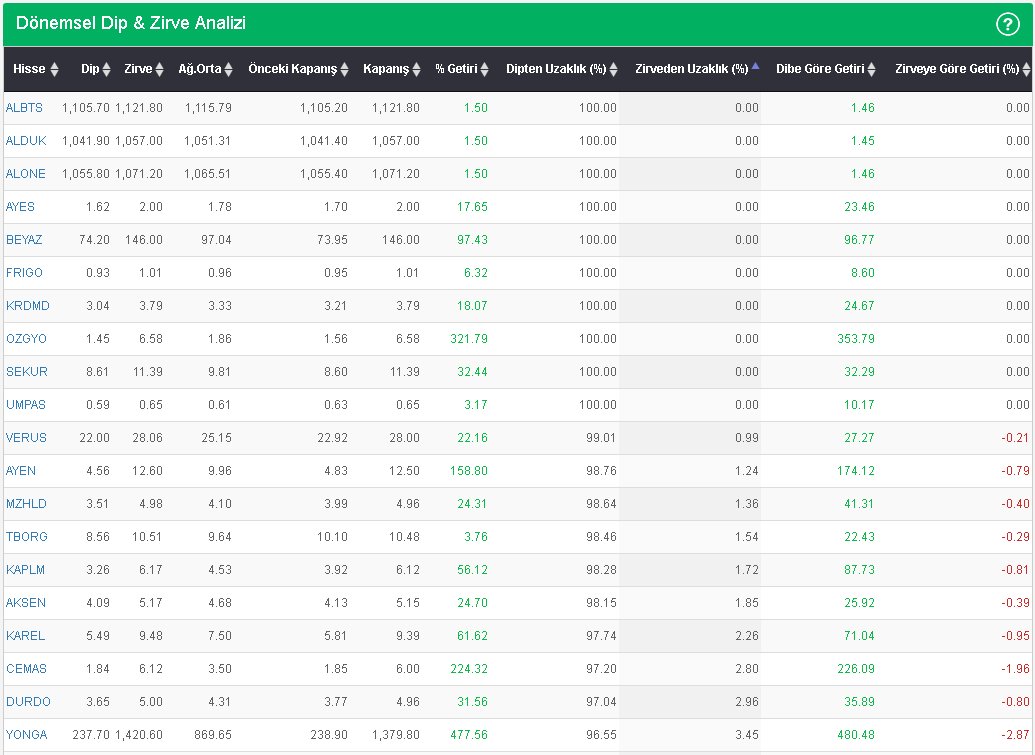This screenshot has width=1035, height=755.
Task: Open the DURDO stock link
Action: coord(28,702)
